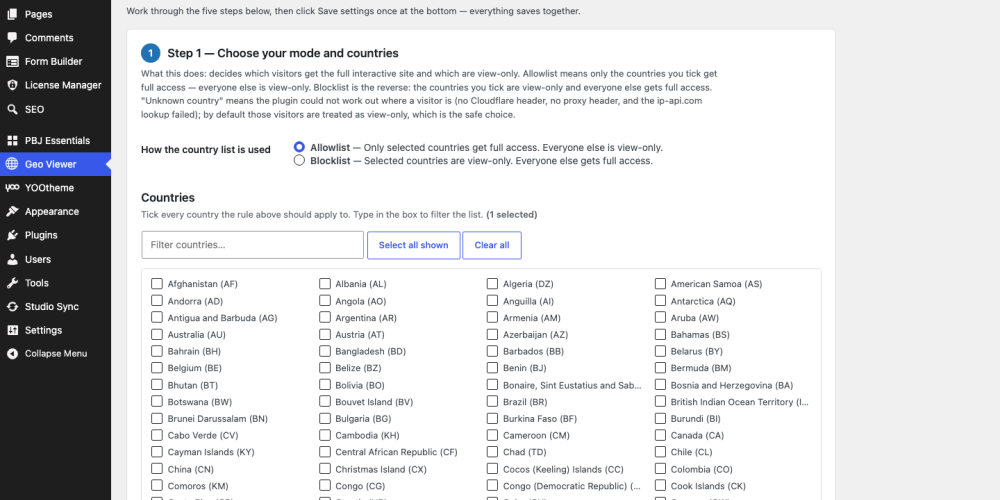Tick the Cook Islands (CK) checkbox
Screen dimensions: 1000x500
(x=660, y=486)
